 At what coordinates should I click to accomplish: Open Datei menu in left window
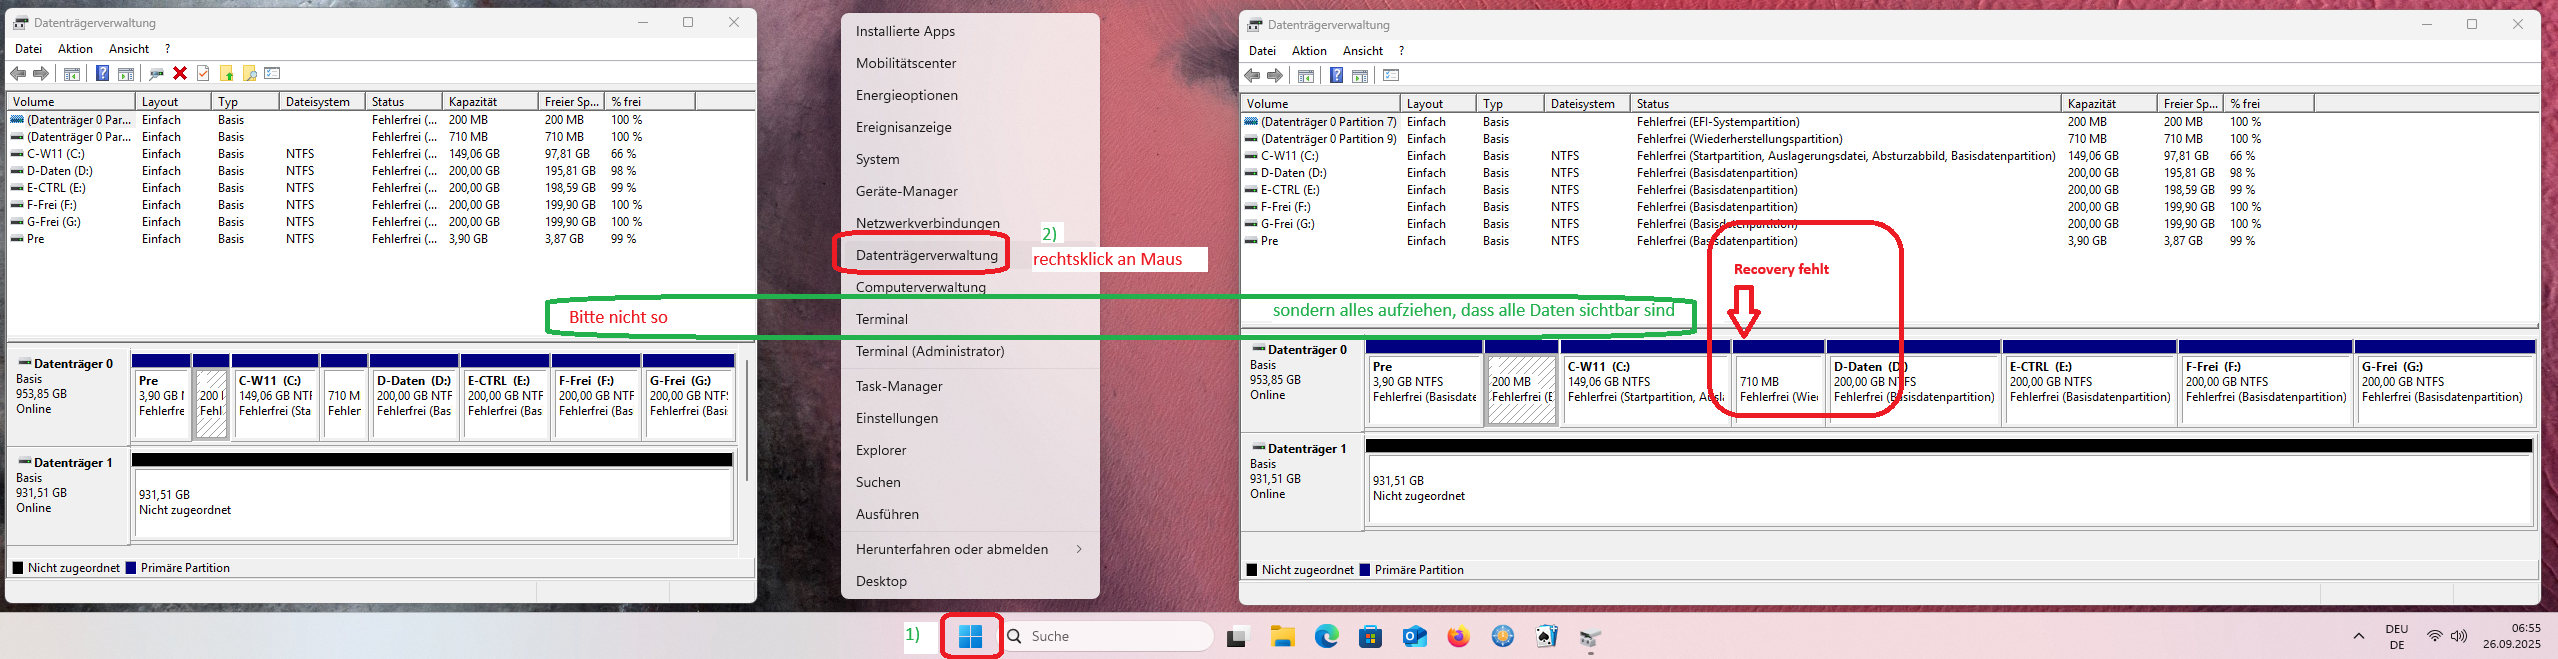(28, 49)
